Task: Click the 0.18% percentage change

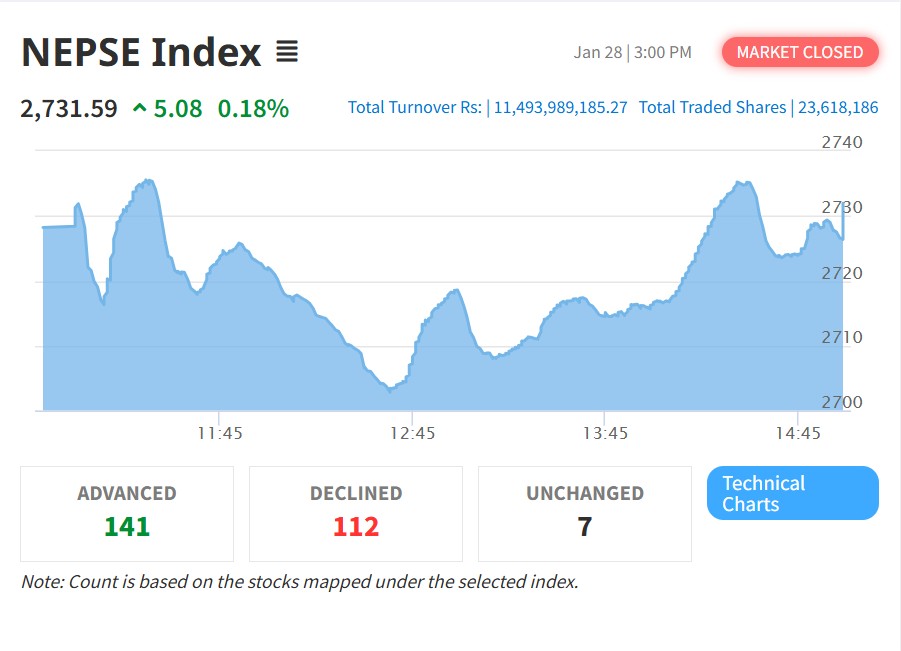Action: point(253,108)
